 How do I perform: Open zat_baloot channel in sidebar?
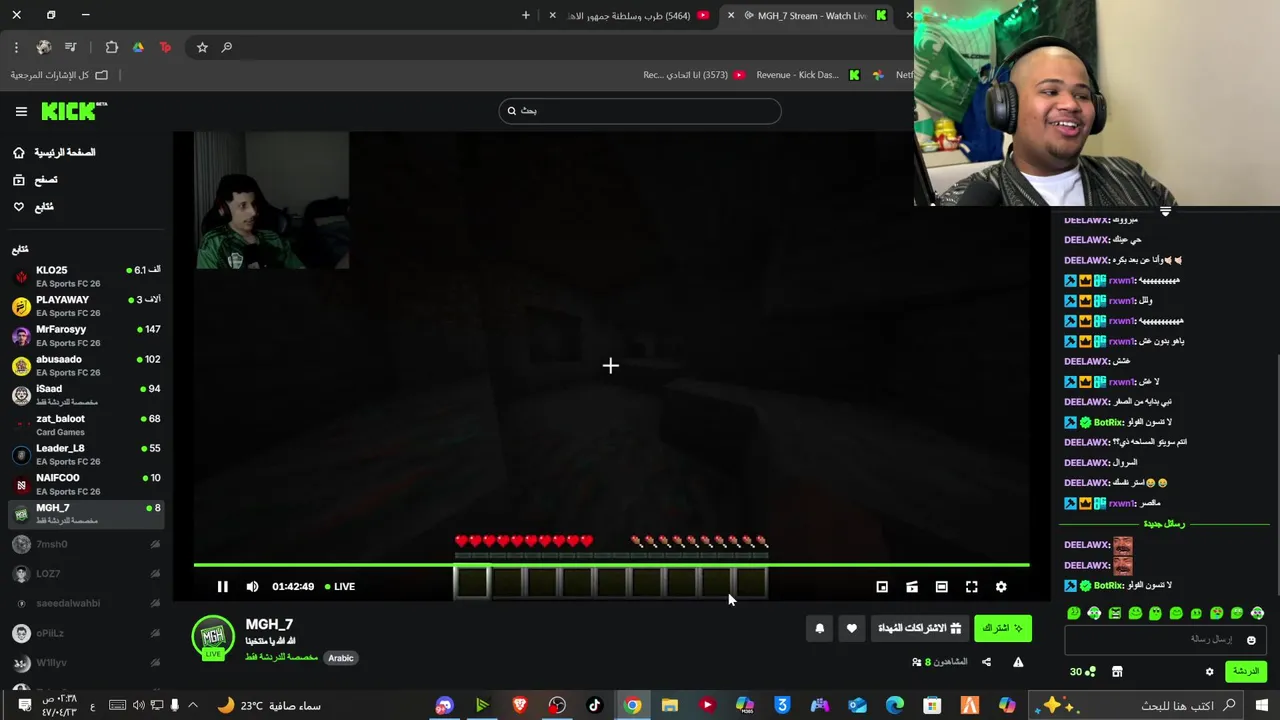pyautogui.click(x=86, y=425)
